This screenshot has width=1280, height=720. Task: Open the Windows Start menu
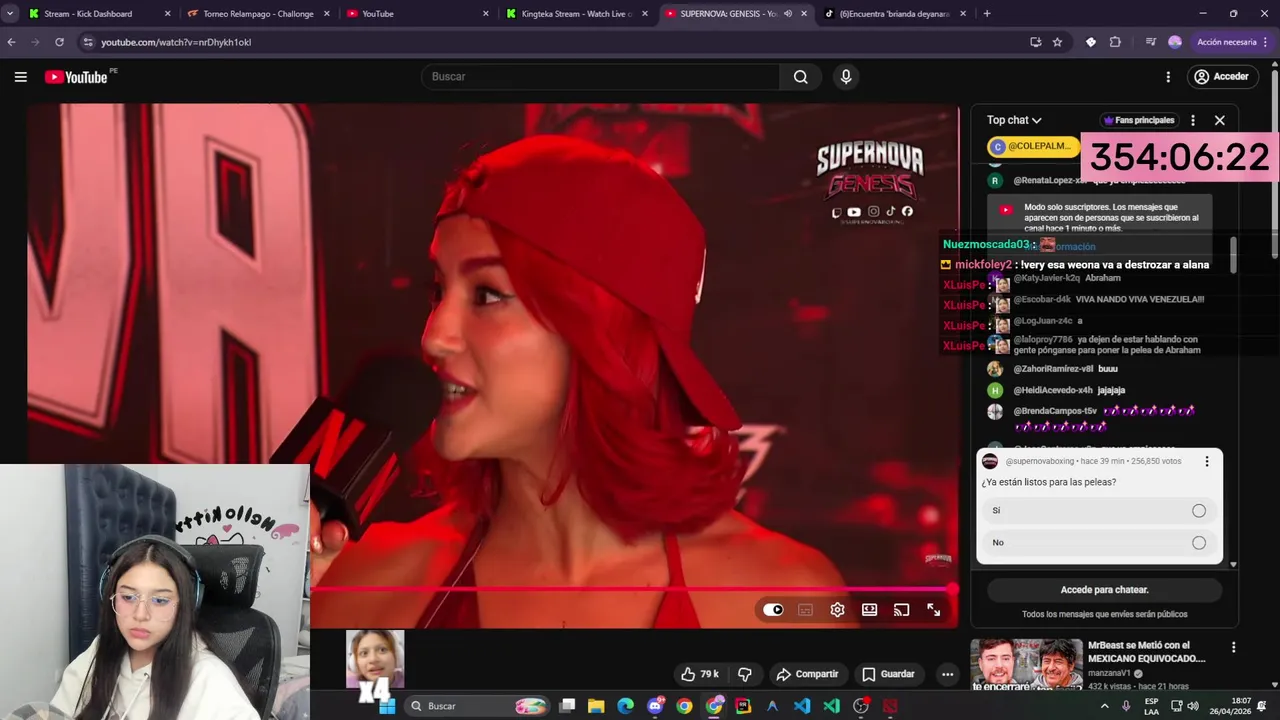[x=387, y=706]
